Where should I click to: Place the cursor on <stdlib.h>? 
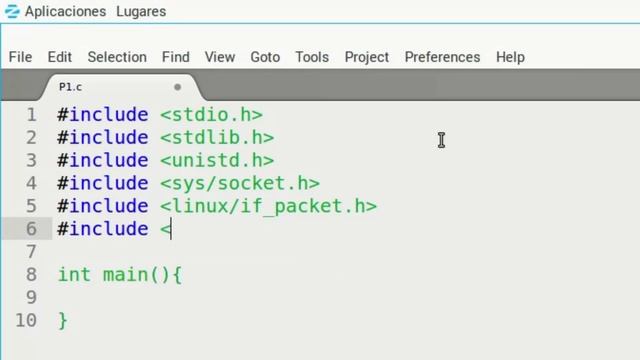pyautogui.click(x=217, y=138)
